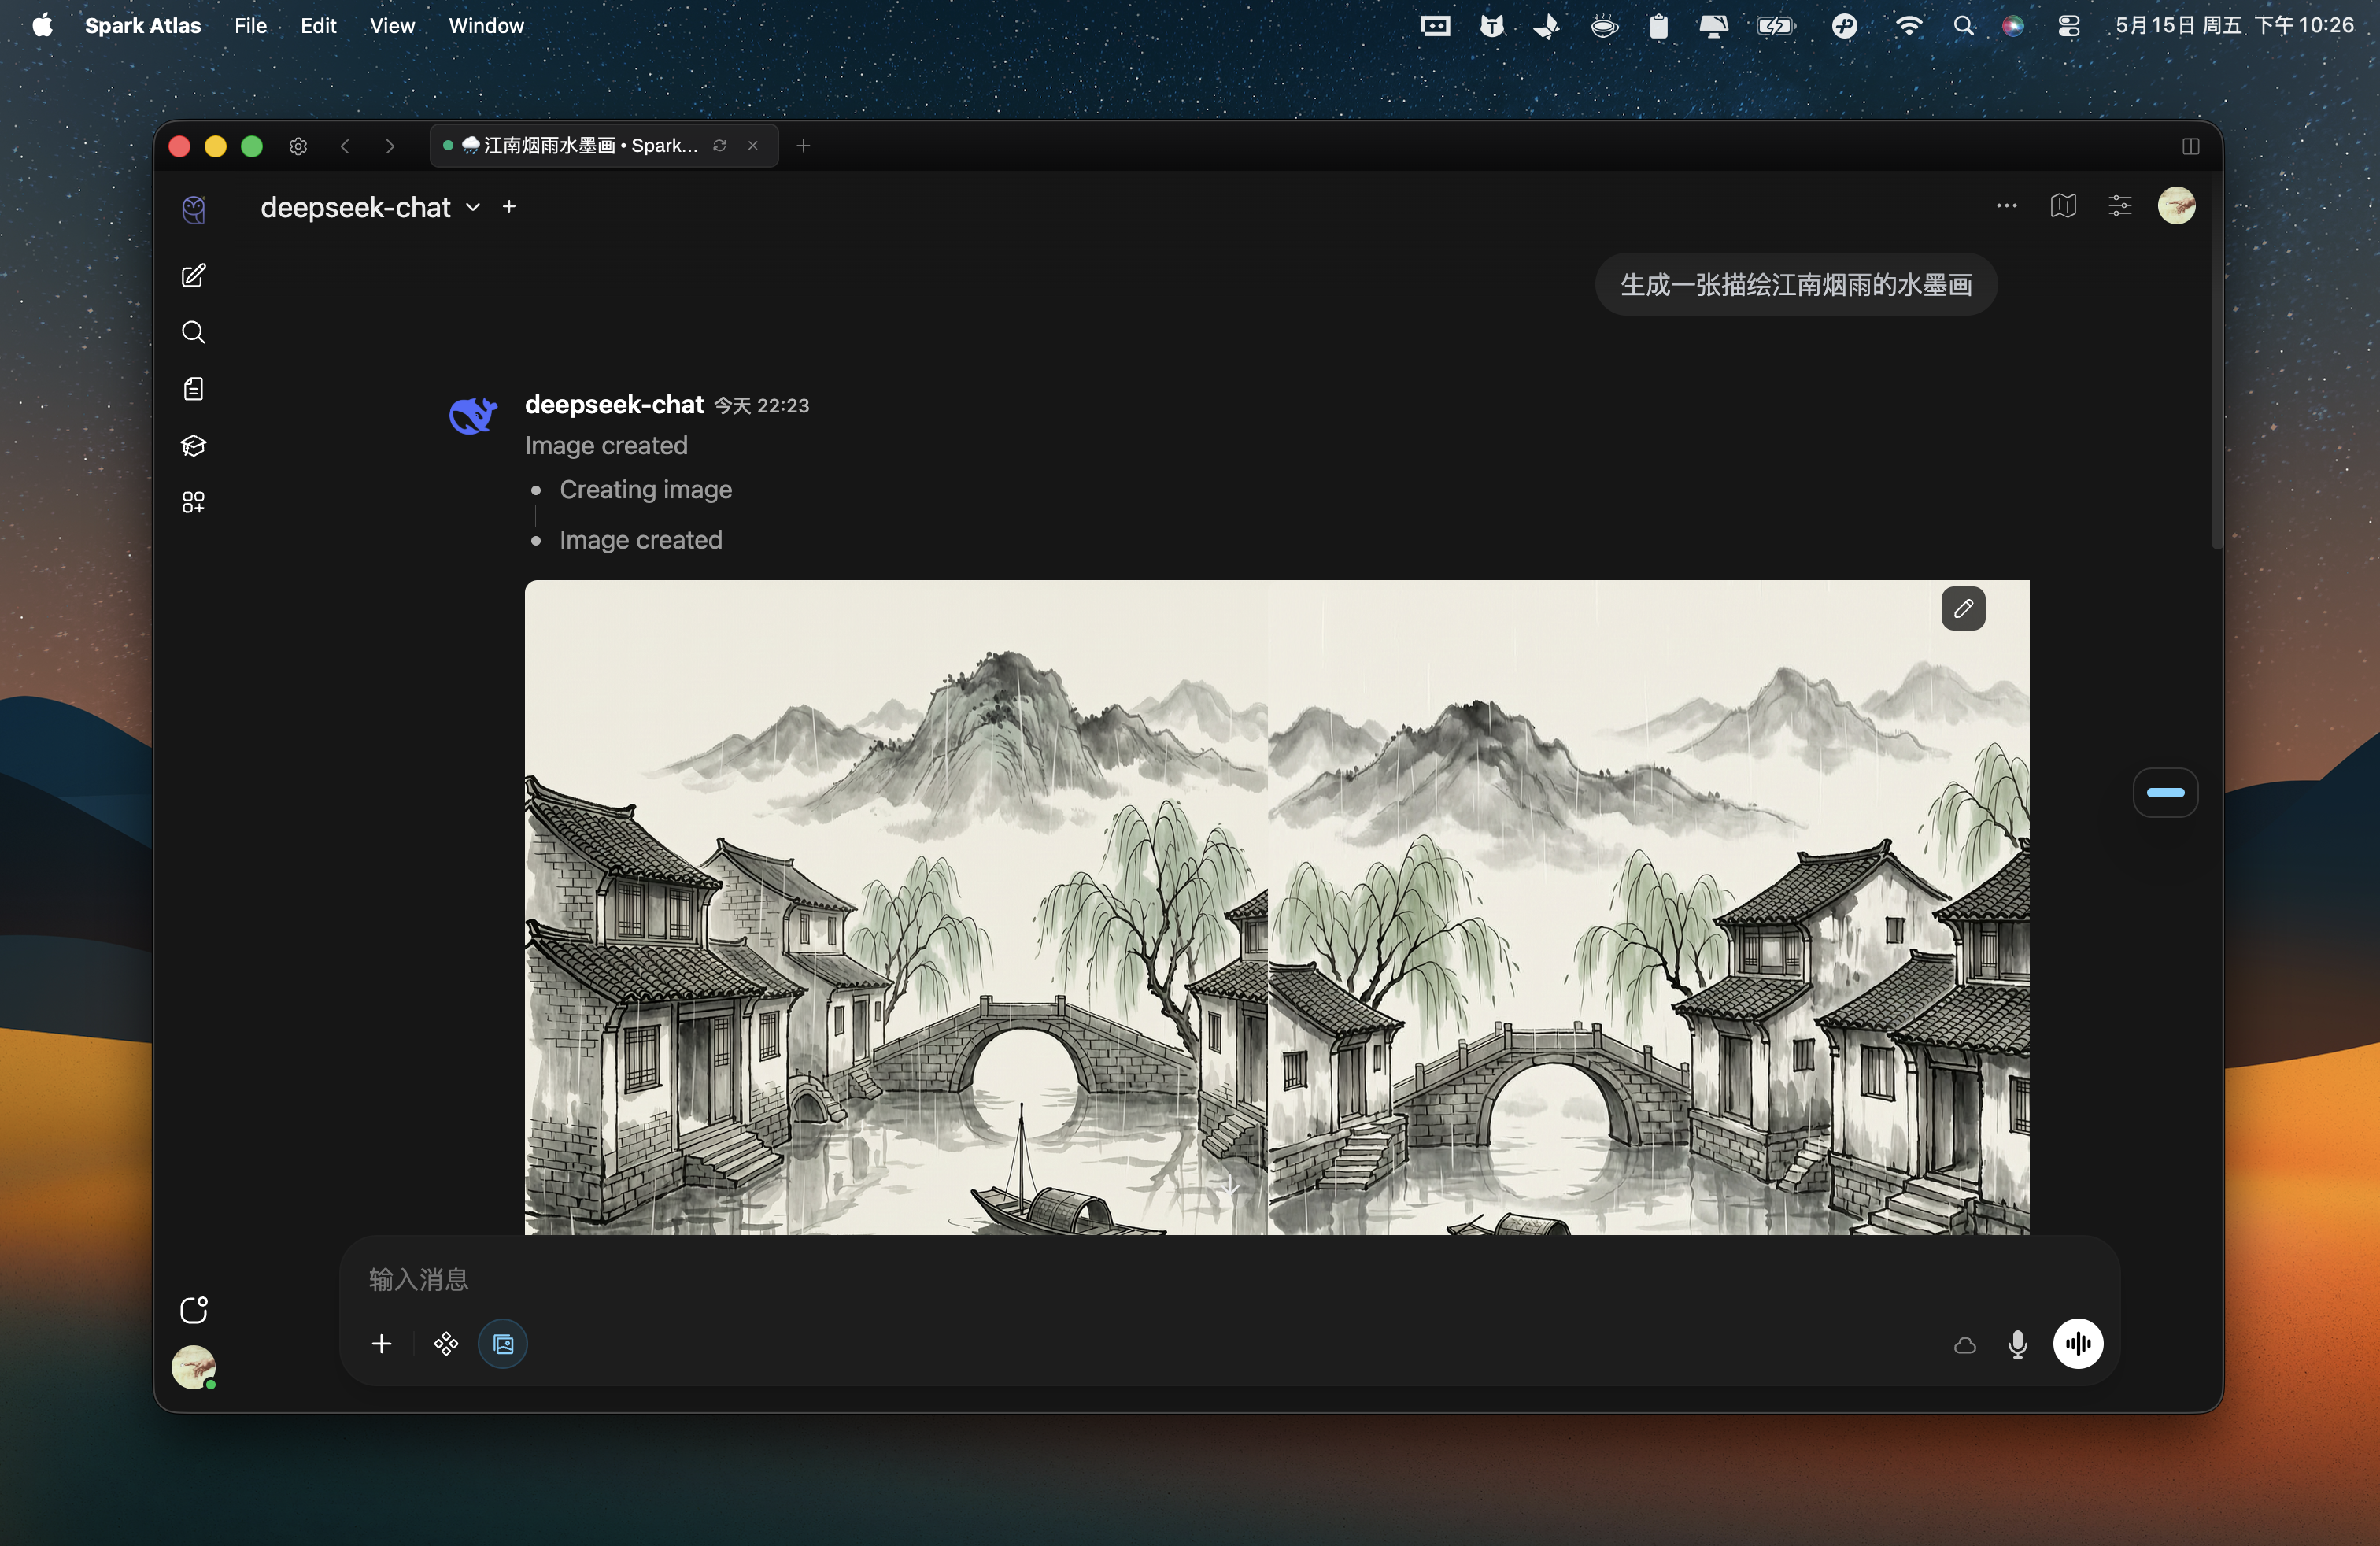Open the three-dots more options menu
This screenshot has width=2380, height=1546.
[x=2006, y=206]
